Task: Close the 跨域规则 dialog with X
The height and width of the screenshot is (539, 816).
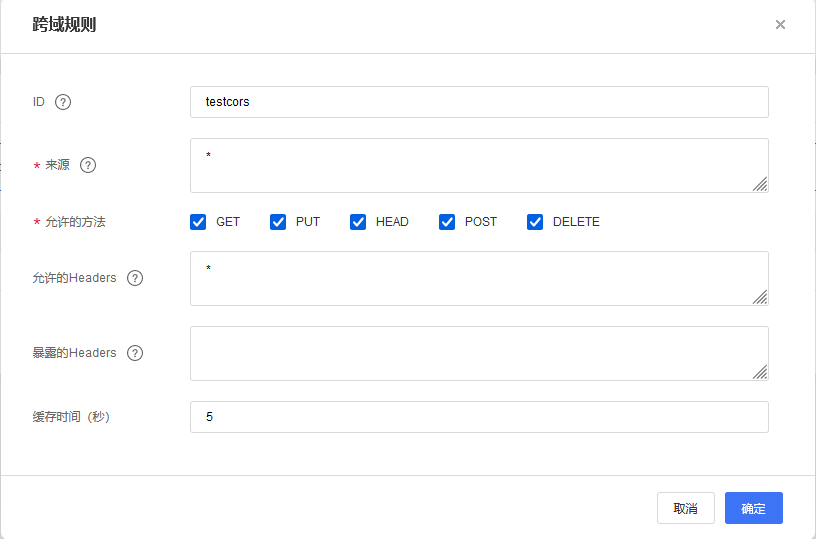Action: click(x=780, y=25)
